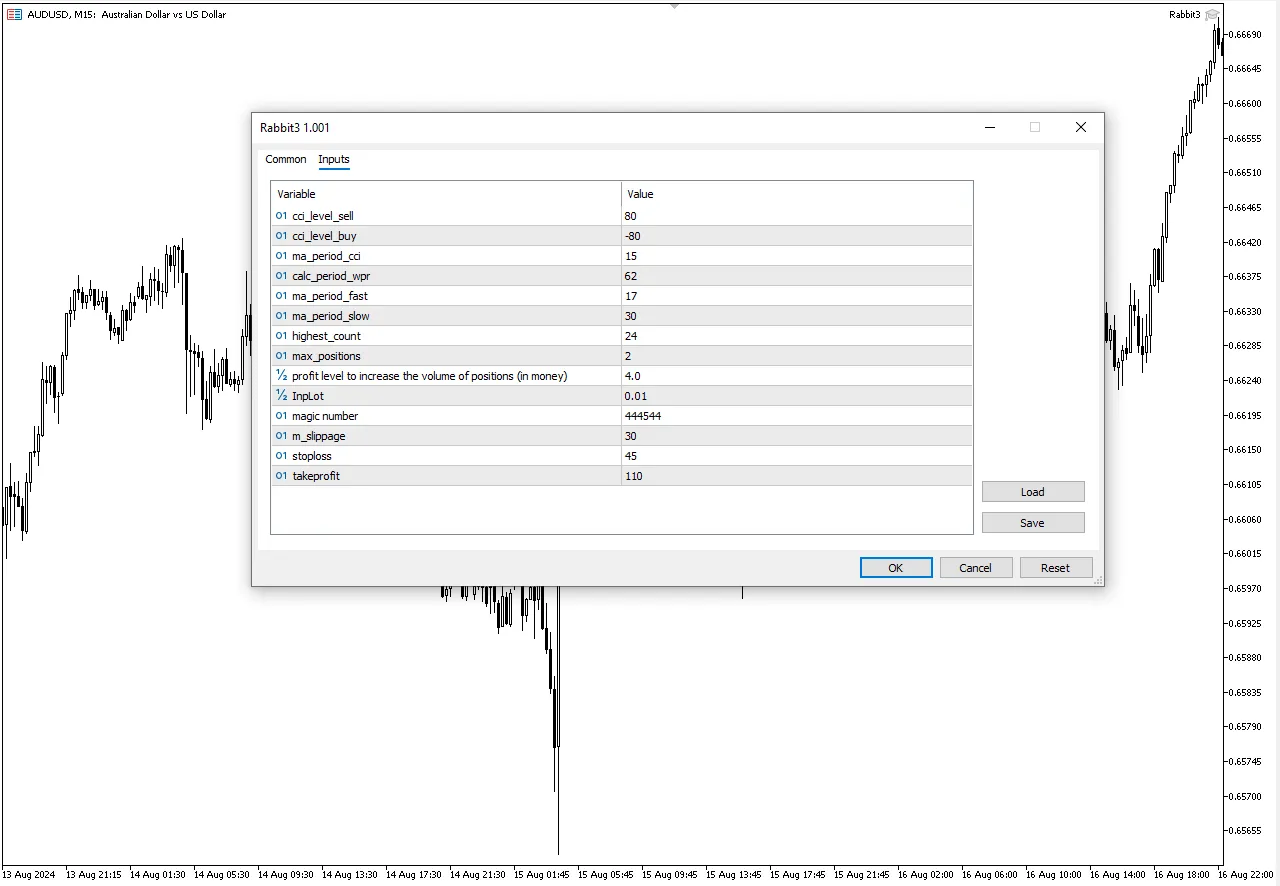Click the integer type icon beside takeprofit
The image size is (1280, 886).
point(281,476)
